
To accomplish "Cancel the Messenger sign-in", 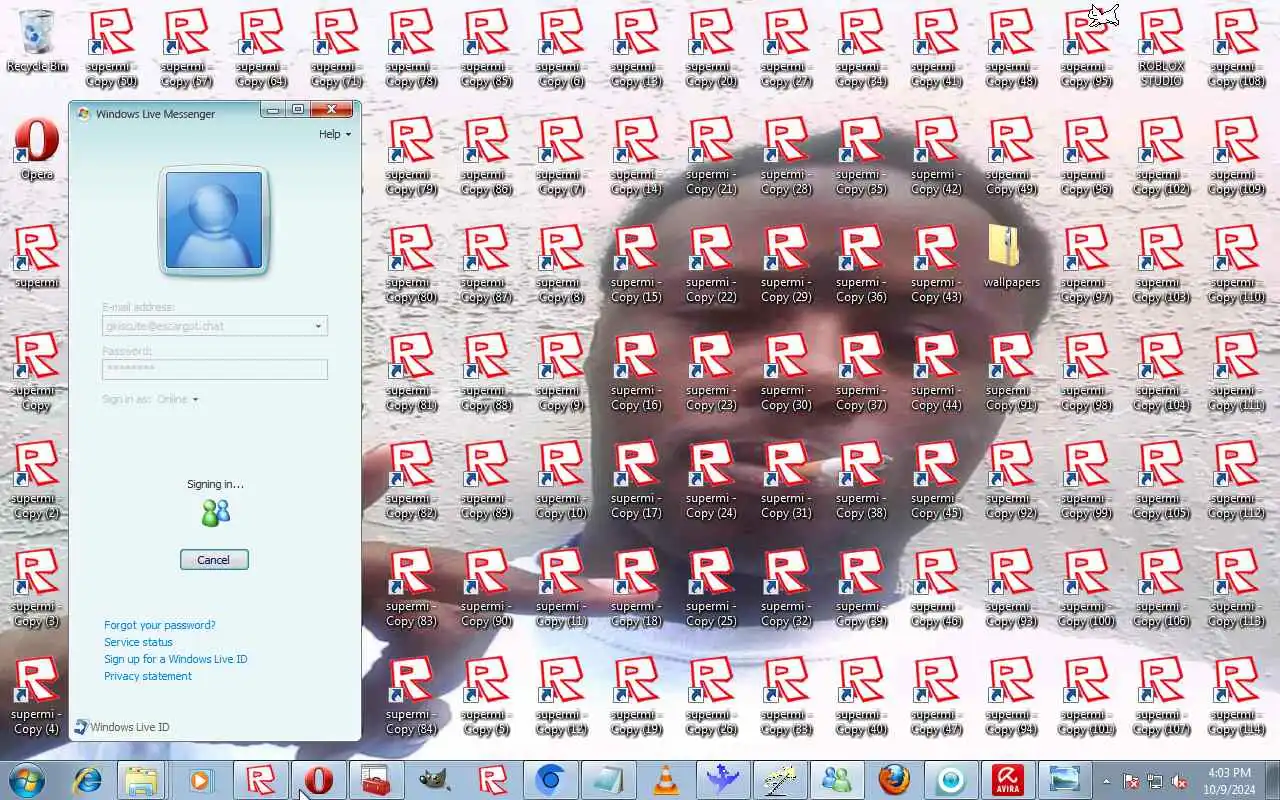I will click(x=214, y=560).
